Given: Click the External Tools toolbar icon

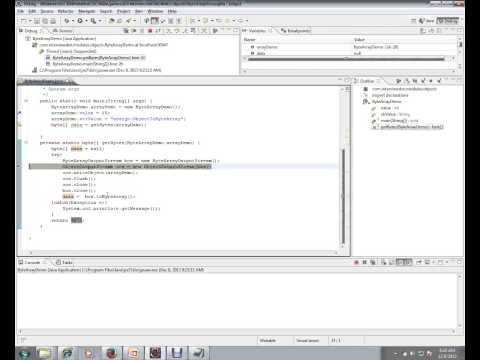Looking at the screenshot, I should coord(93,21).
